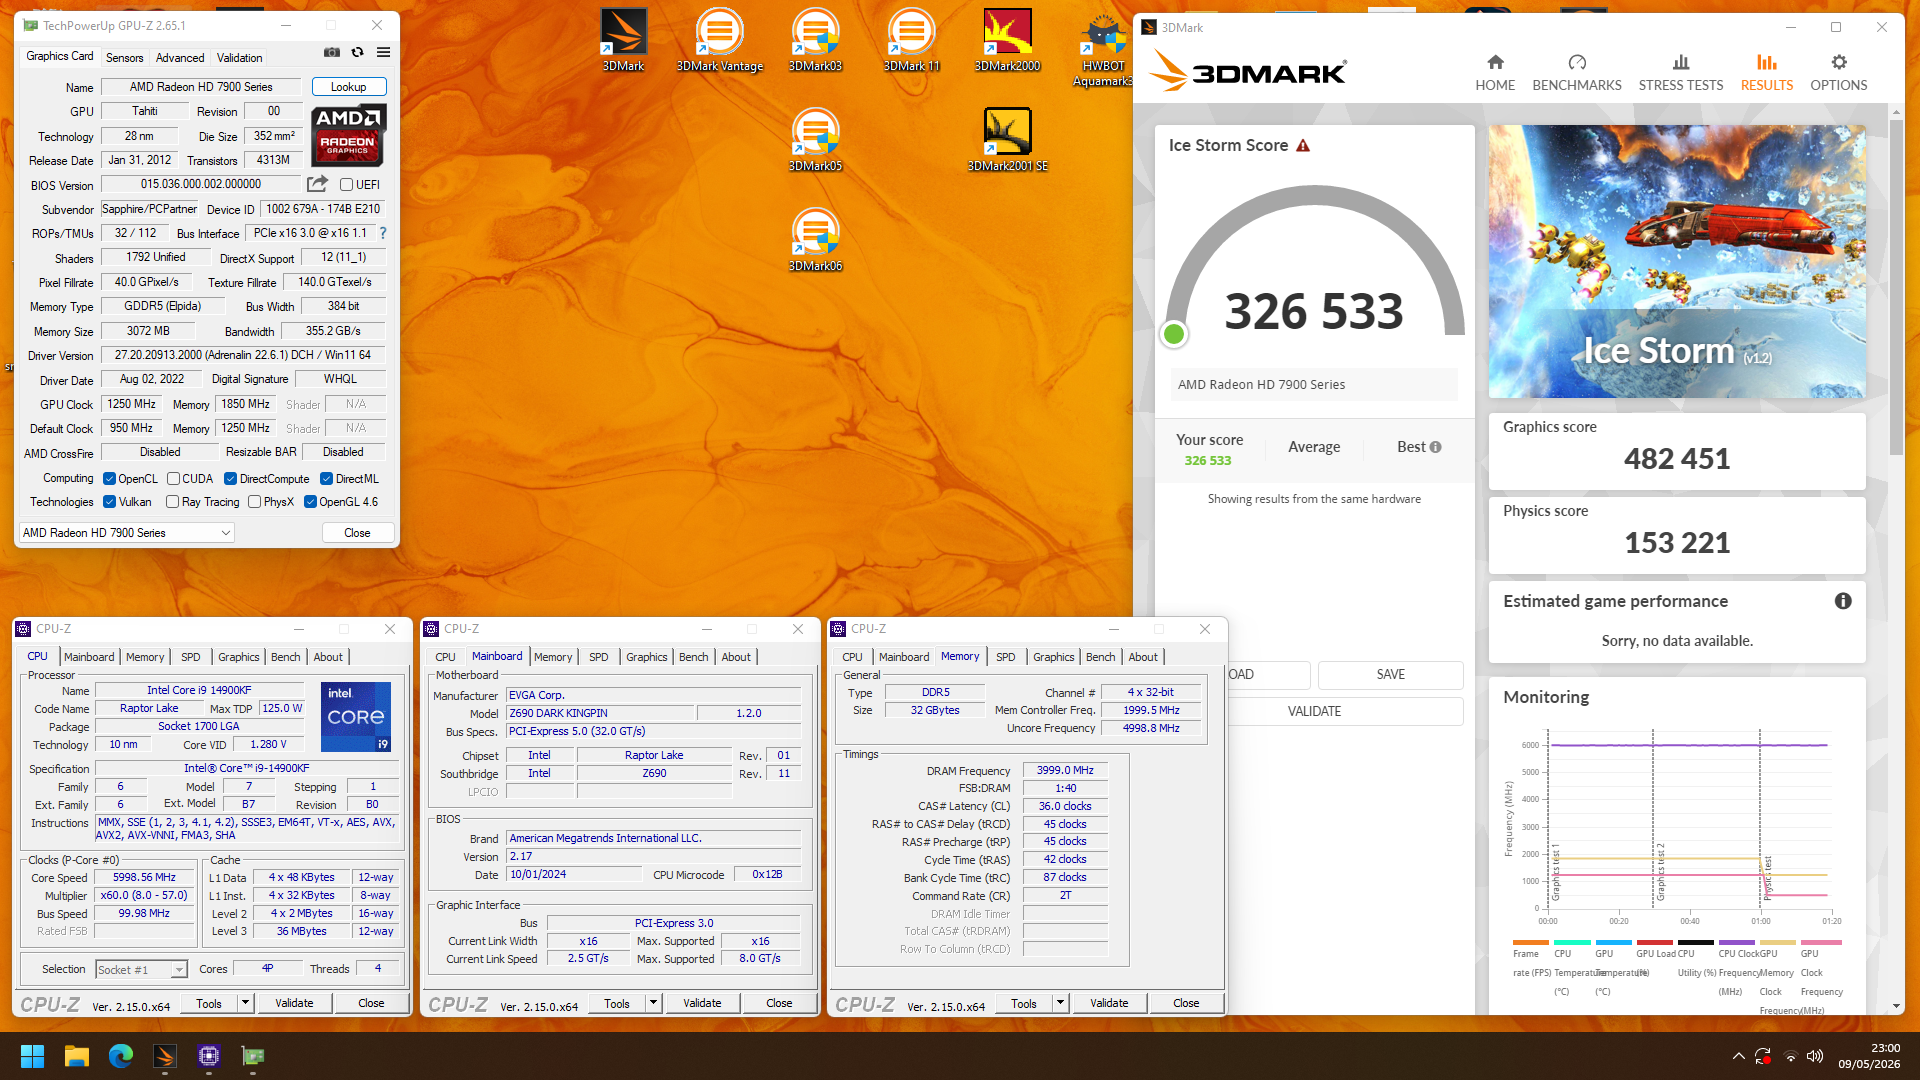Click Close in CPU-Z Memory window
Viewport: 1920px width, 1080px height.
[x=1186, y=1003]
